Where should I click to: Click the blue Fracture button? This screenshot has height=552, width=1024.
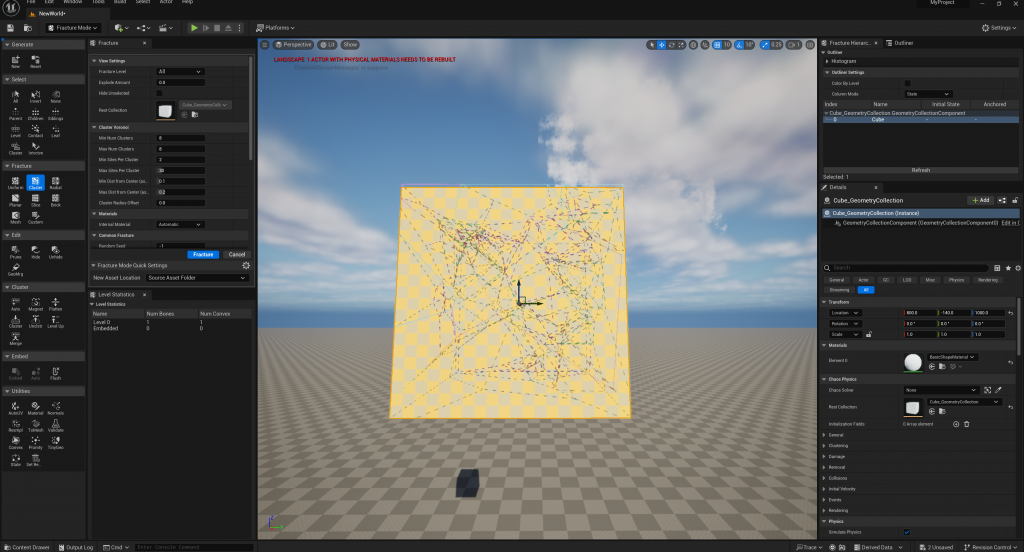pos(203,254)
